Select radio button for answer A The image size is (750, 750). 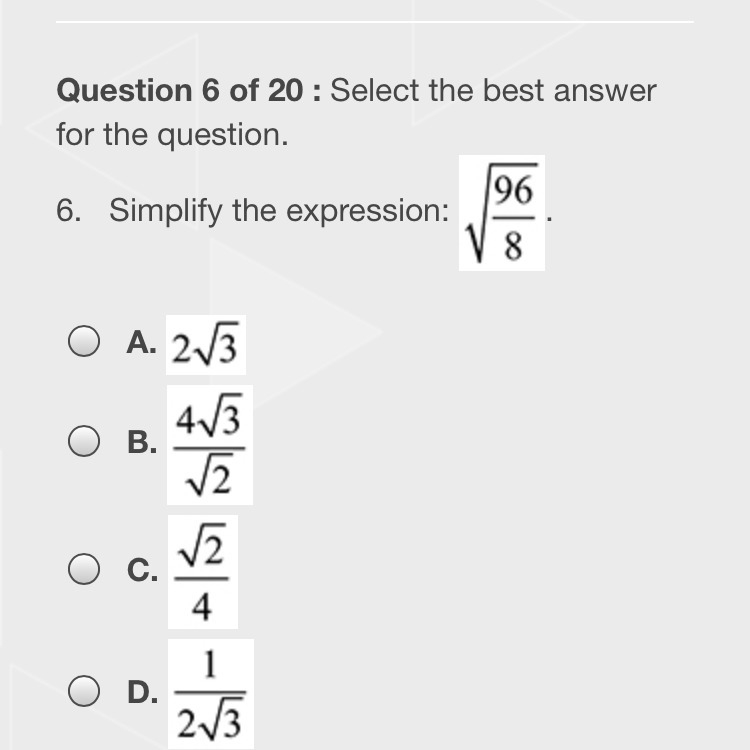pos(84,341)
